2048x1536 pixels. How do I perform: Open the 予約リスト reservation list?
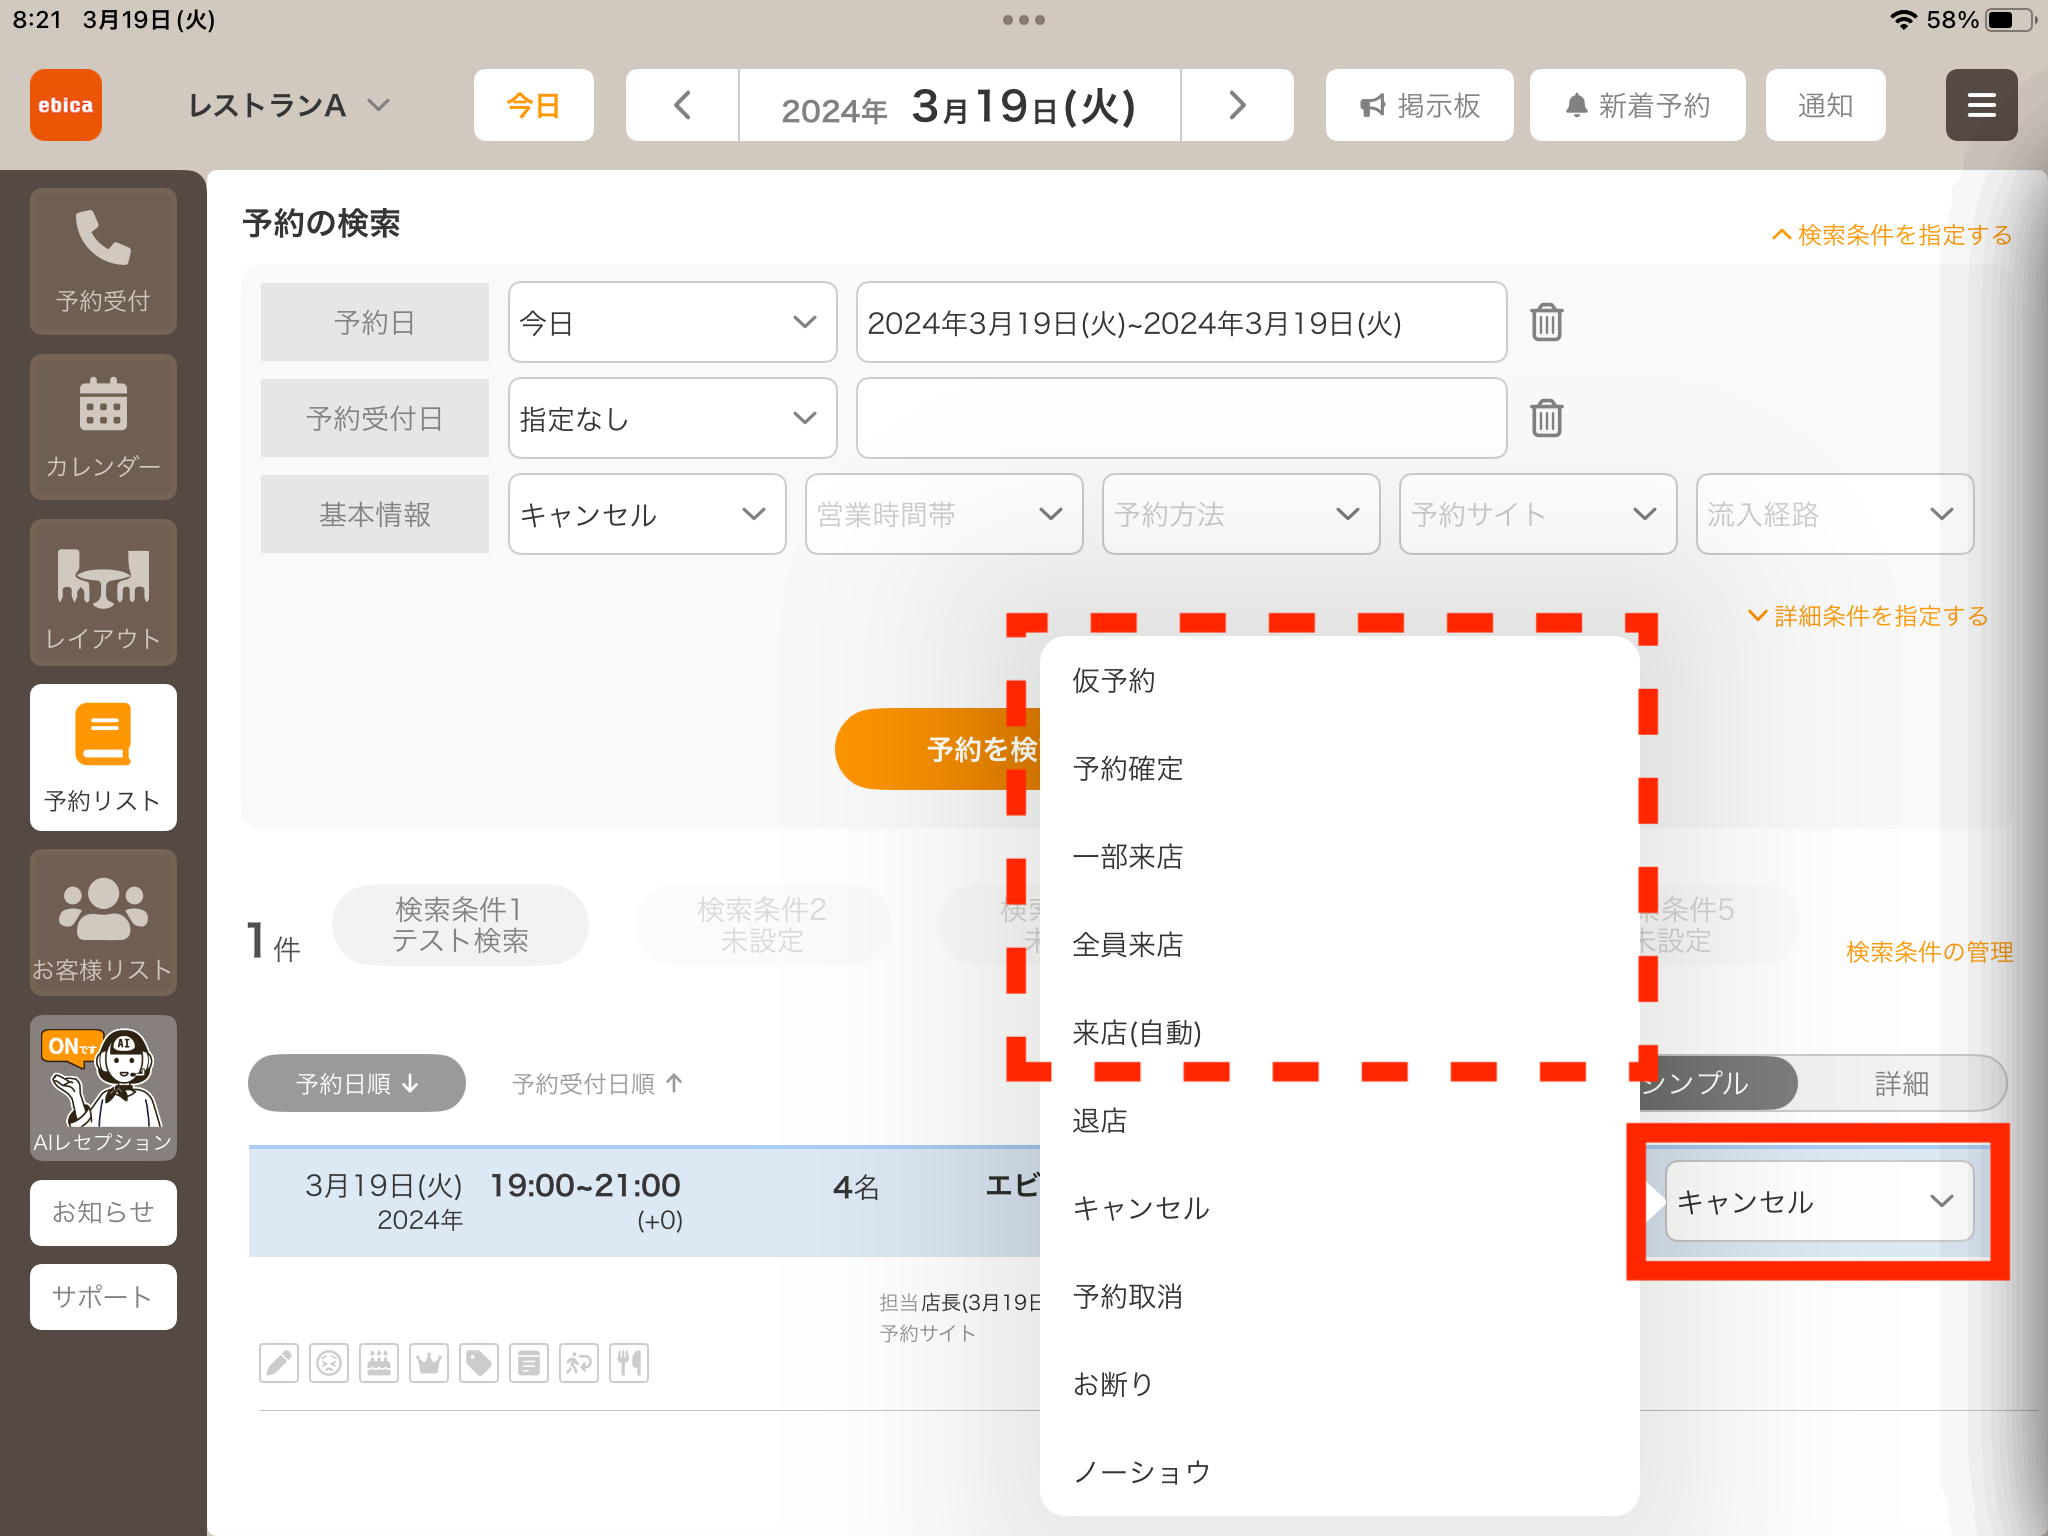click(x=103, y=757)
